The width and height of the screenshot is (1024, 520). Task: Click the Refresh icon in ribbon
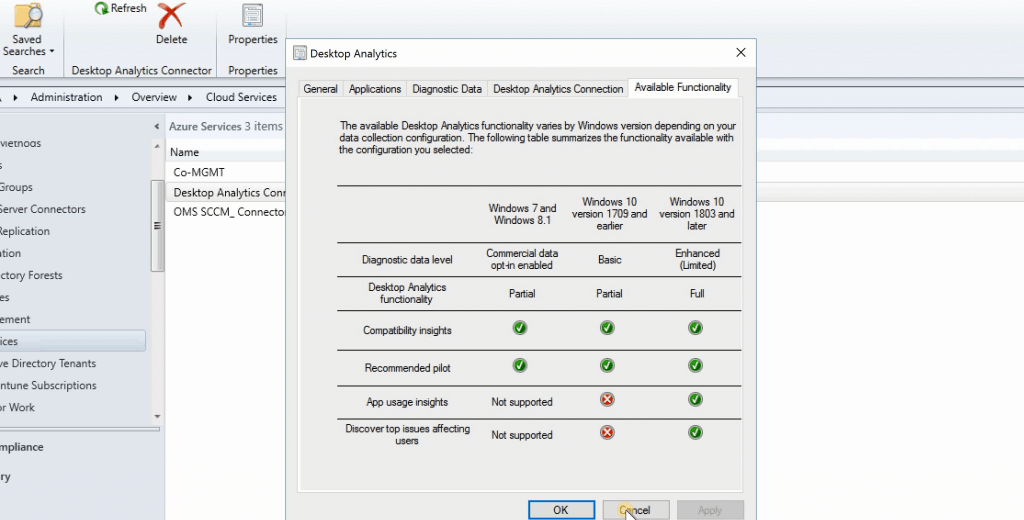[101, 8]
